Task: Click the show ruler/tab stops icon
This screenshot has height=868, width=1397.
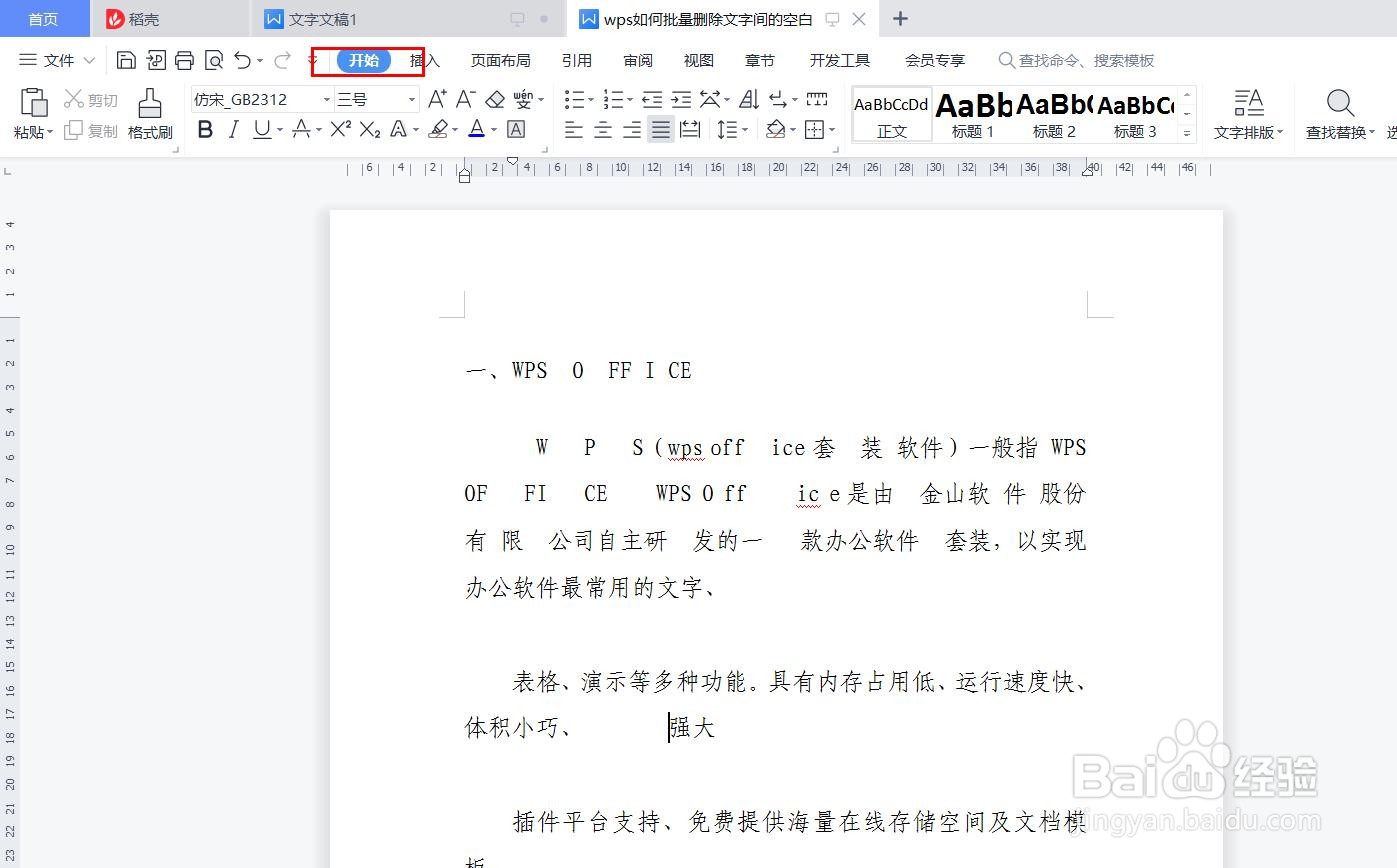Action: [817, 99]
